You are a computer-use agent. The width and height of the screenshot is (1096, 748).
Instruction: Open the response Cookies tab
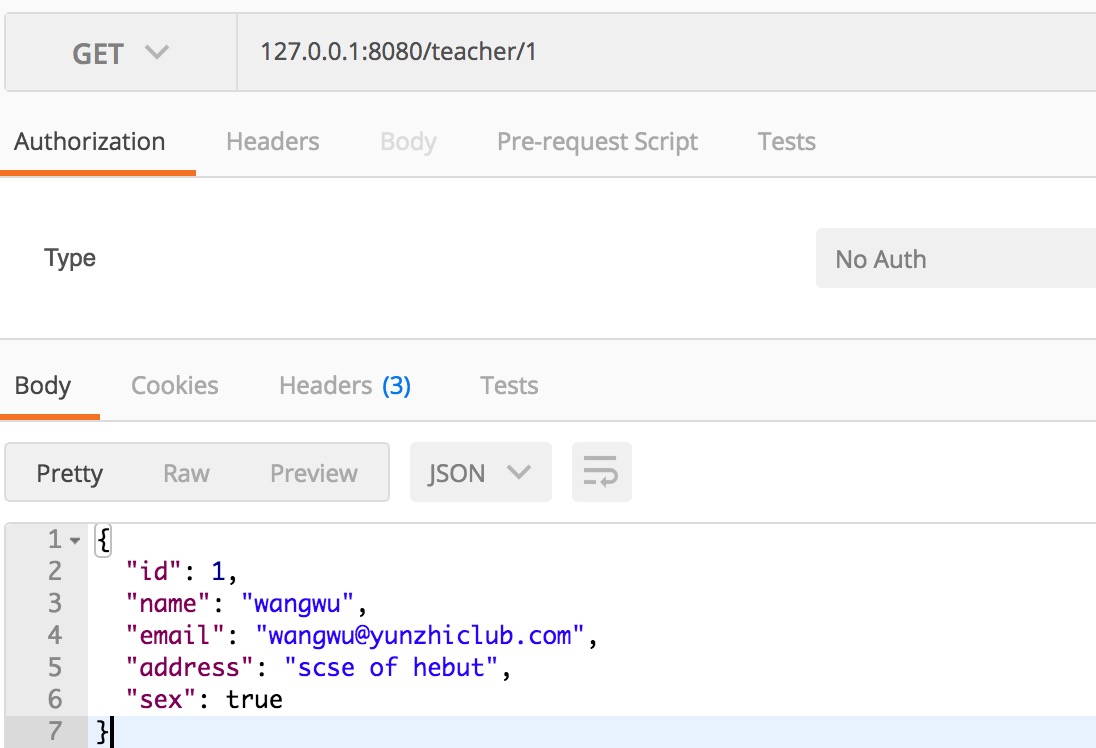175,386
